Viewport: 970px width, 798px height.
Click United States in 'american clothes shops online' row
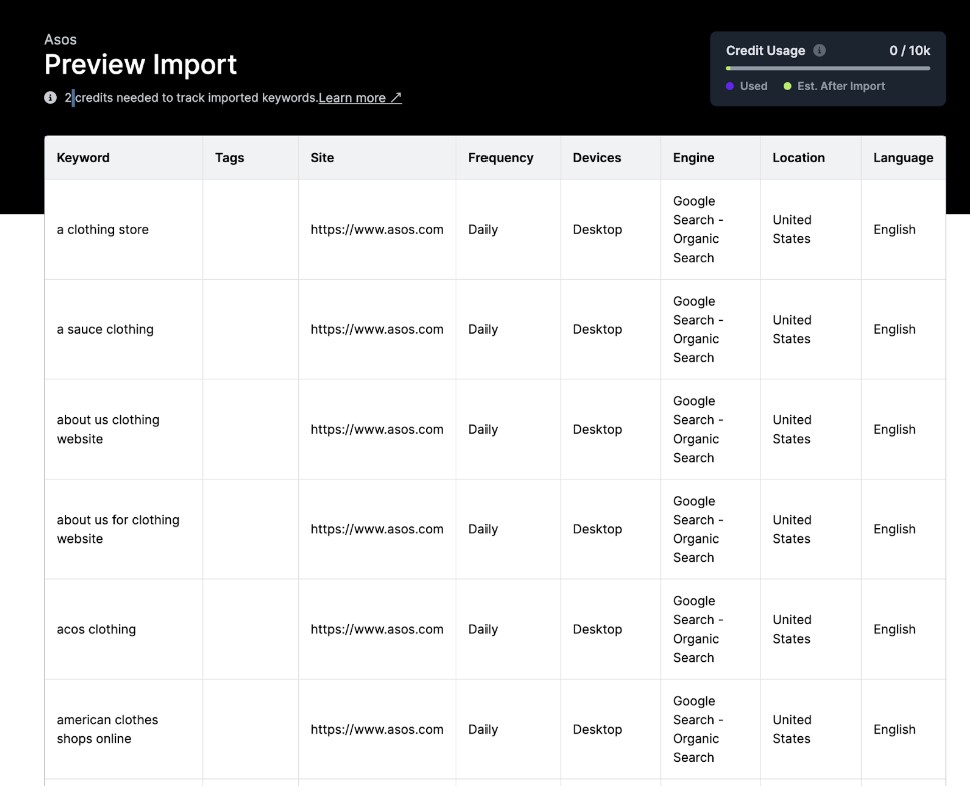pyautogui.click(x=792, y=729)
